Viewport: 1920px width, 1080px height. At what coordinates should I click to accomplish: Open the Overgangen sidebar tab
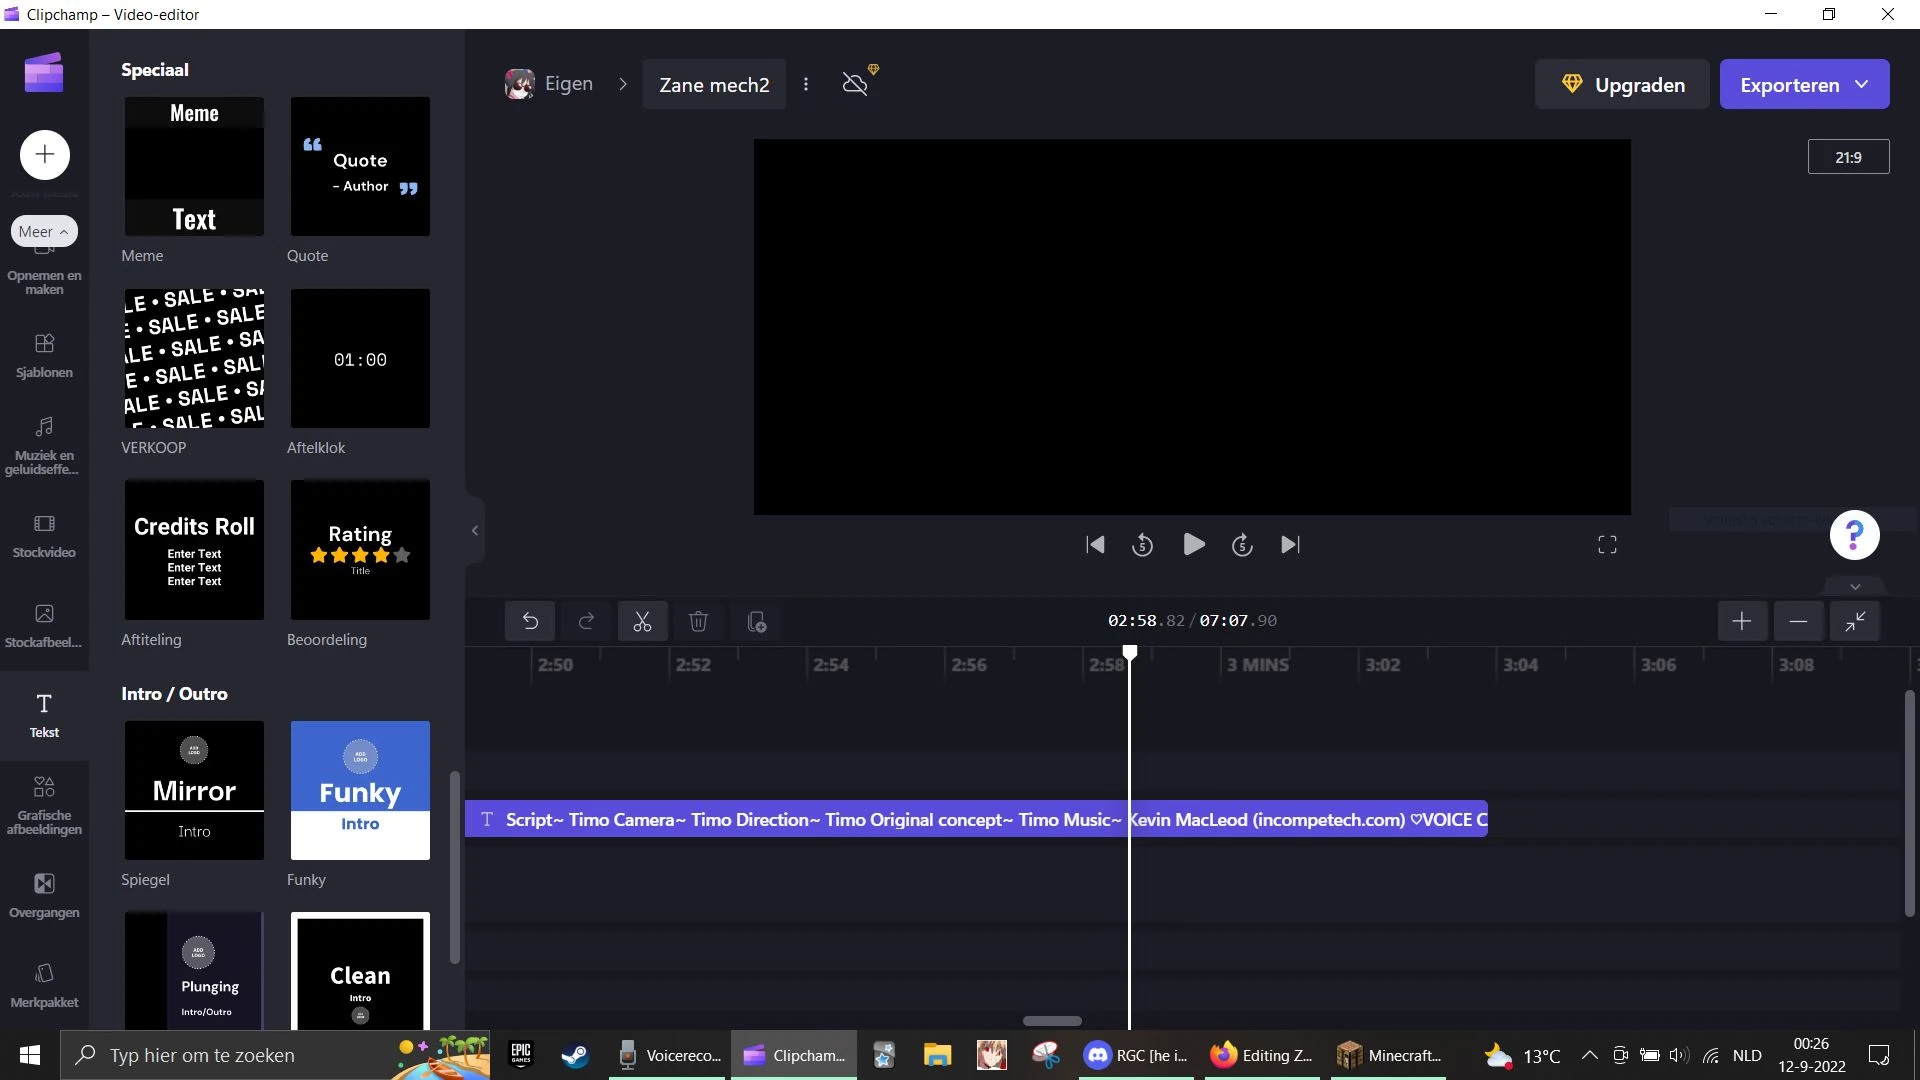(44, 895)
